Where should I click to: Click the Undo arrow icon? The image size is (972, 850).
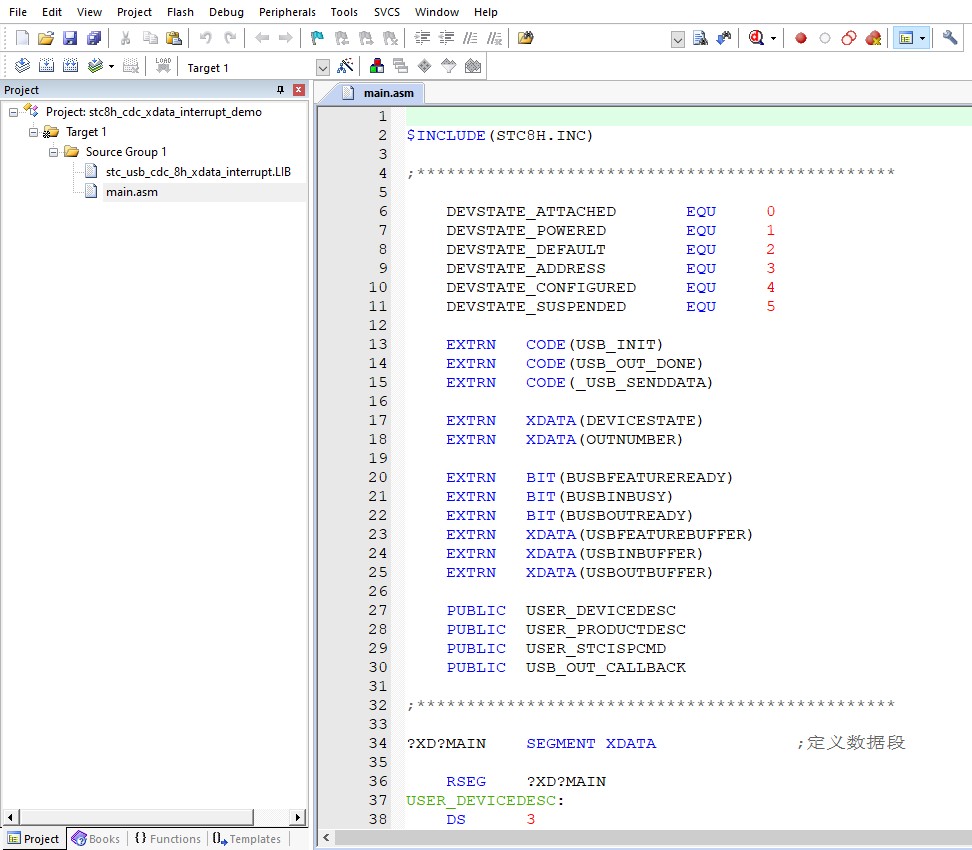click(205, 38)
